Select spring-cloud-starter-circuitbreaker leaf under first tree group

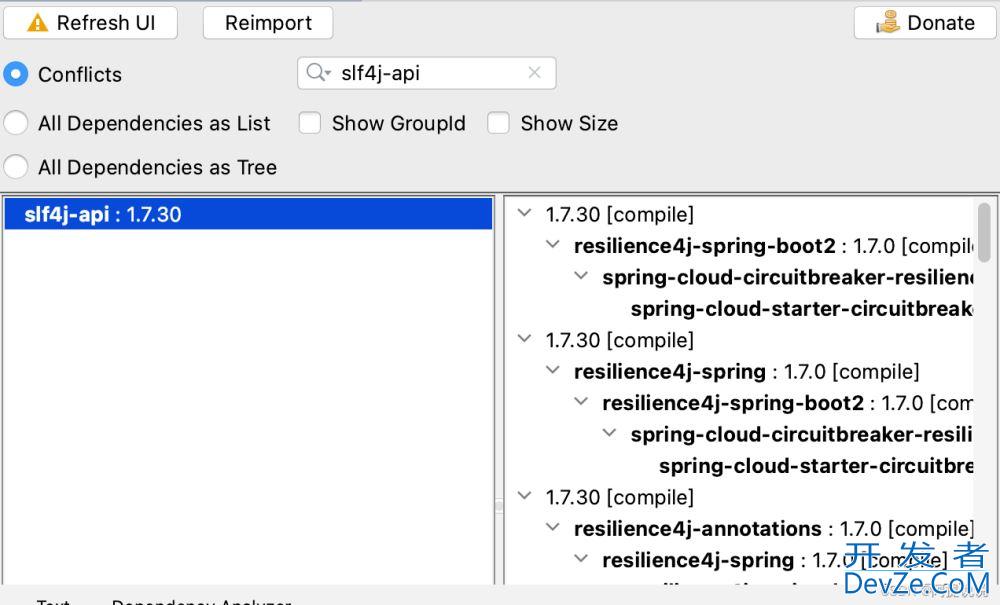(802, 309)
